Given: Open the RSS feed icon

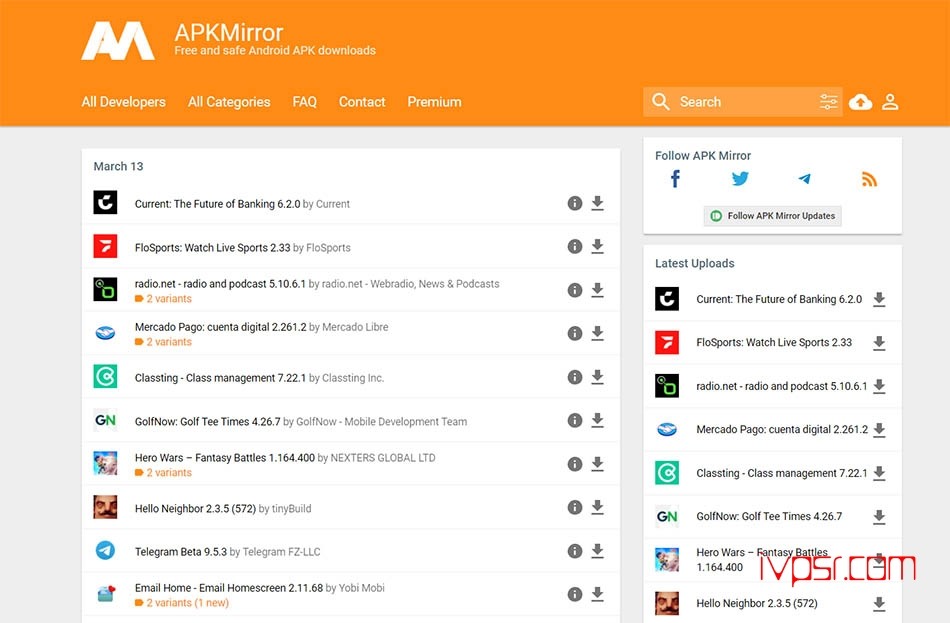Looking at the screenshot, I should click(x=869, y=179).
